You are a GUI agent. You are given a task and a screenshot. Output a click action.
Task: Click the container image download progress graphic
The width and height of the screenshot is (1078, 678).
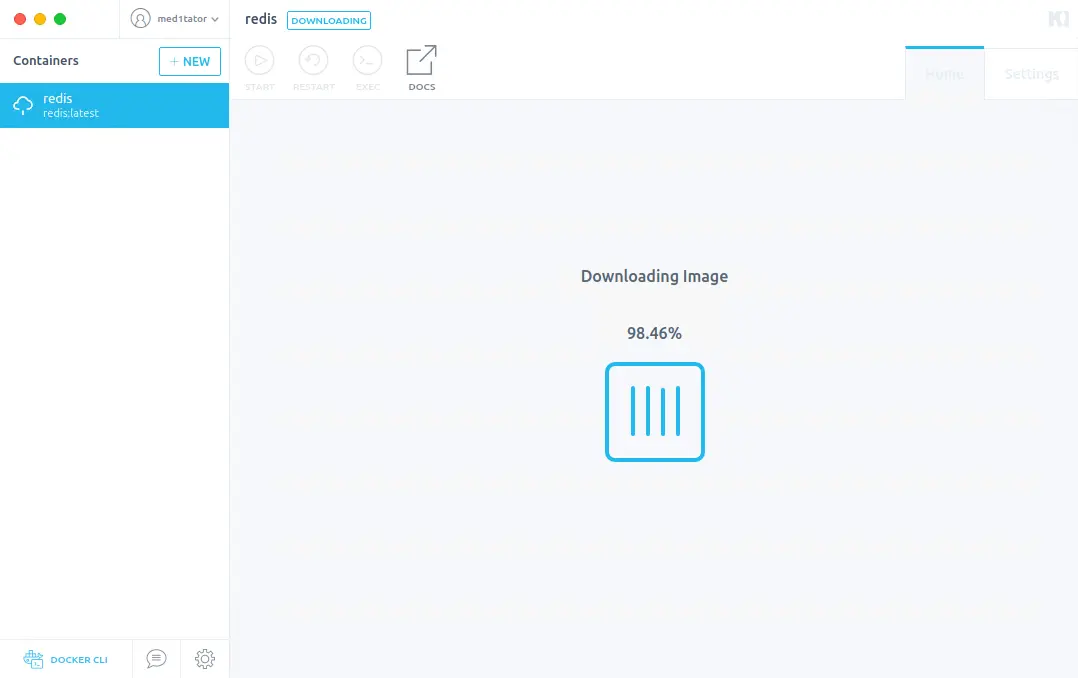point(654,412)
